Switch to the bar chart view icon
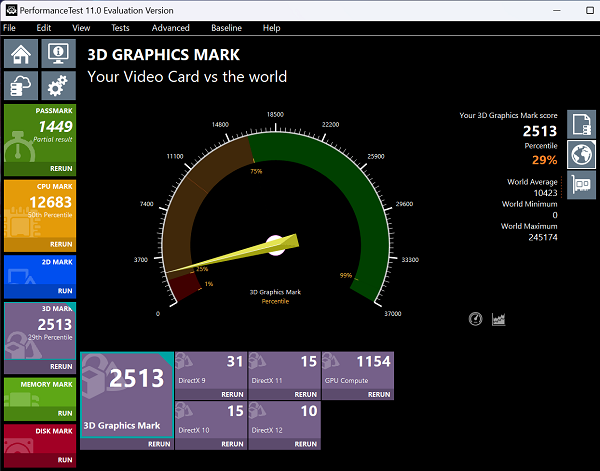Screen dimensions: 600x471 pyautogui.click(x=498, y=319)
